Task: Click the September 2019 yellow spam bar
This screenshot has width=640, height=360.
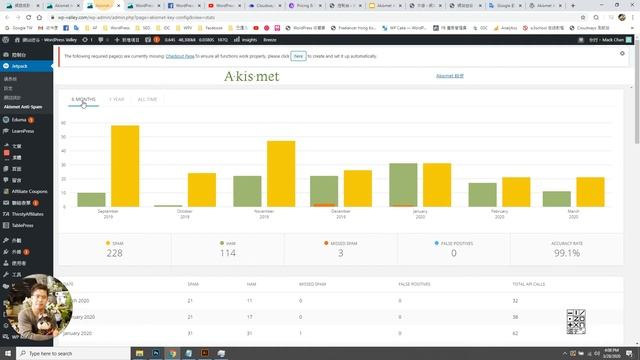Action: 125,166
